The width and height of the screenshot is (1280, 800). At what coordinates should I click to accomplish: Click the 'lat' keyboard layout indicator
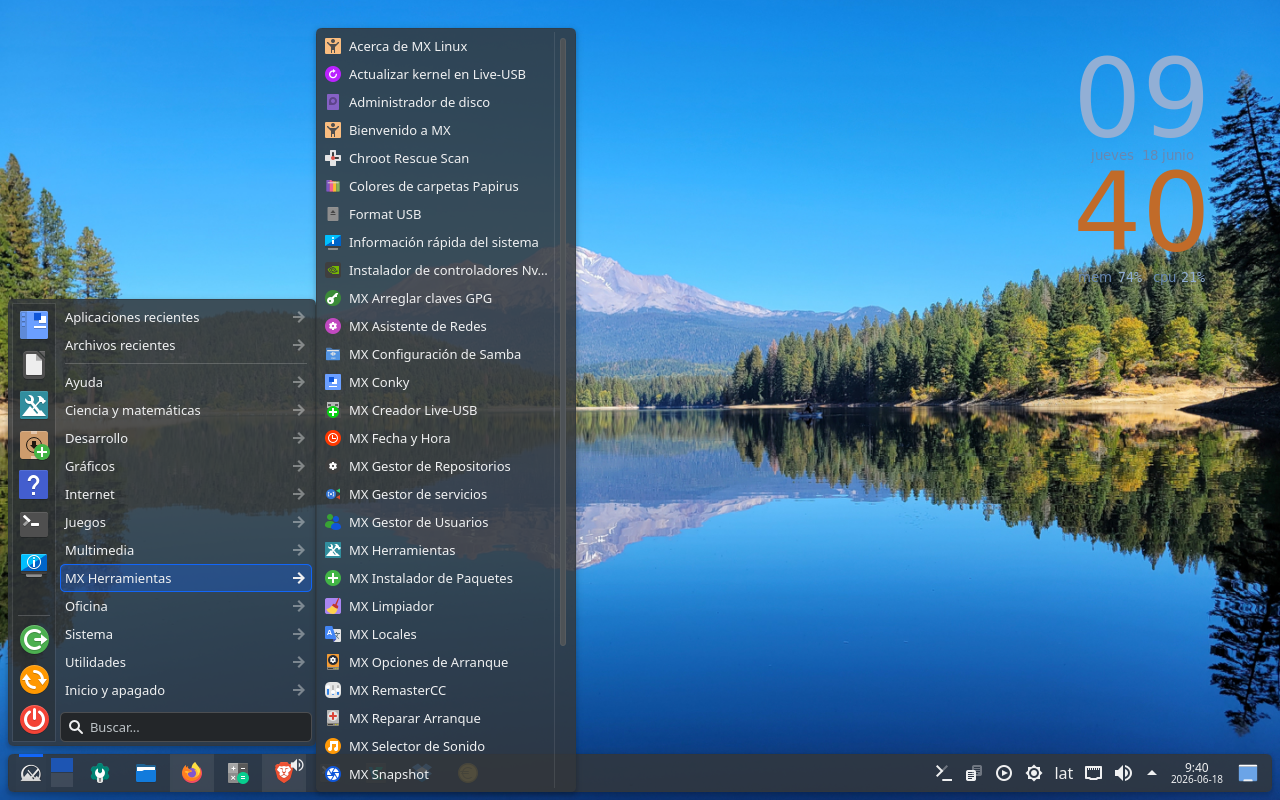click(1064, 773)
